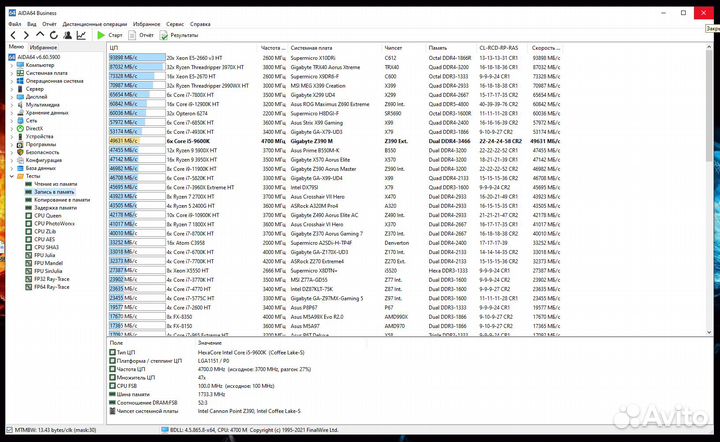
Task: Go back with the toolbar left arrow
Action: tap(13, 35)
